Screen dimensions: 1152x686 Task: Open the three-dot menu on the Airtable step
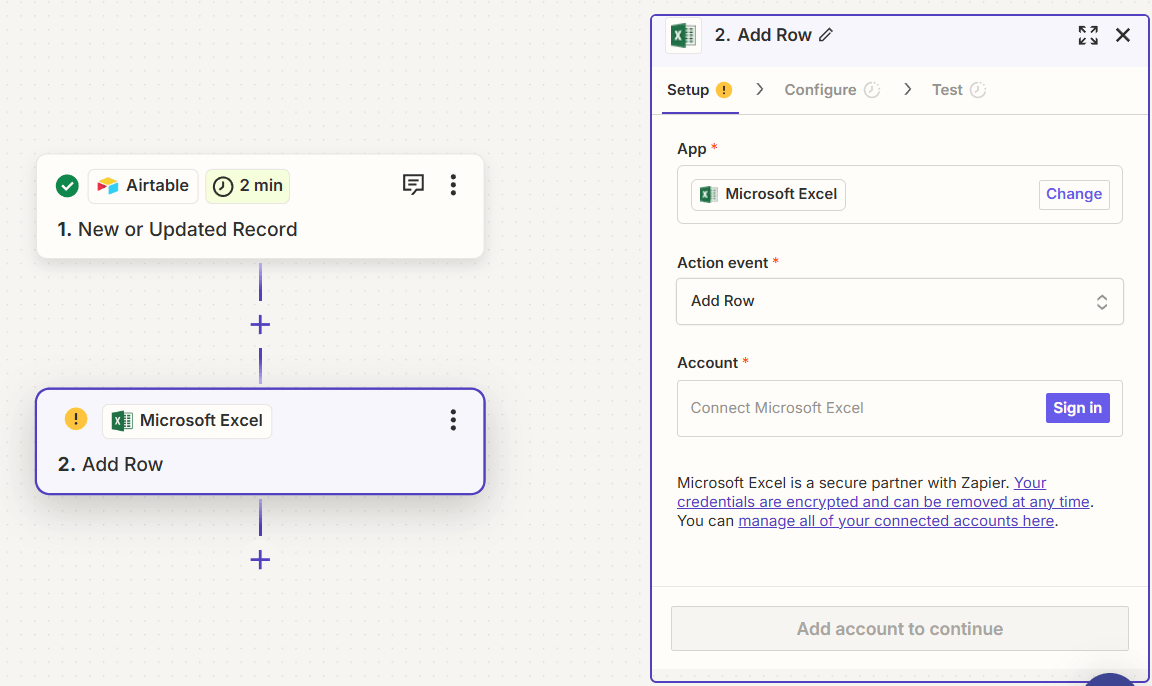click(x=453, y=184)
